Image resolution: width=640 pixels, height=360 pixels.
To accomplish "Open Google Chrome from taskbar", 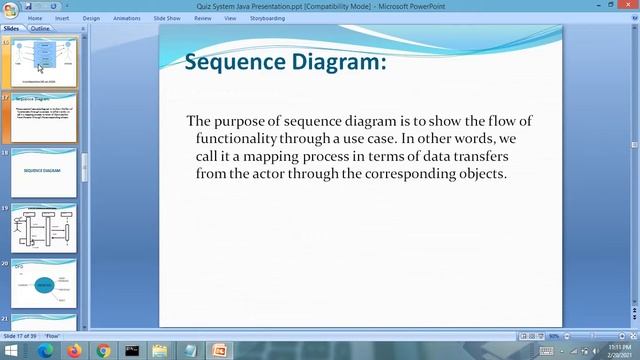I will [x=103, y=351].
